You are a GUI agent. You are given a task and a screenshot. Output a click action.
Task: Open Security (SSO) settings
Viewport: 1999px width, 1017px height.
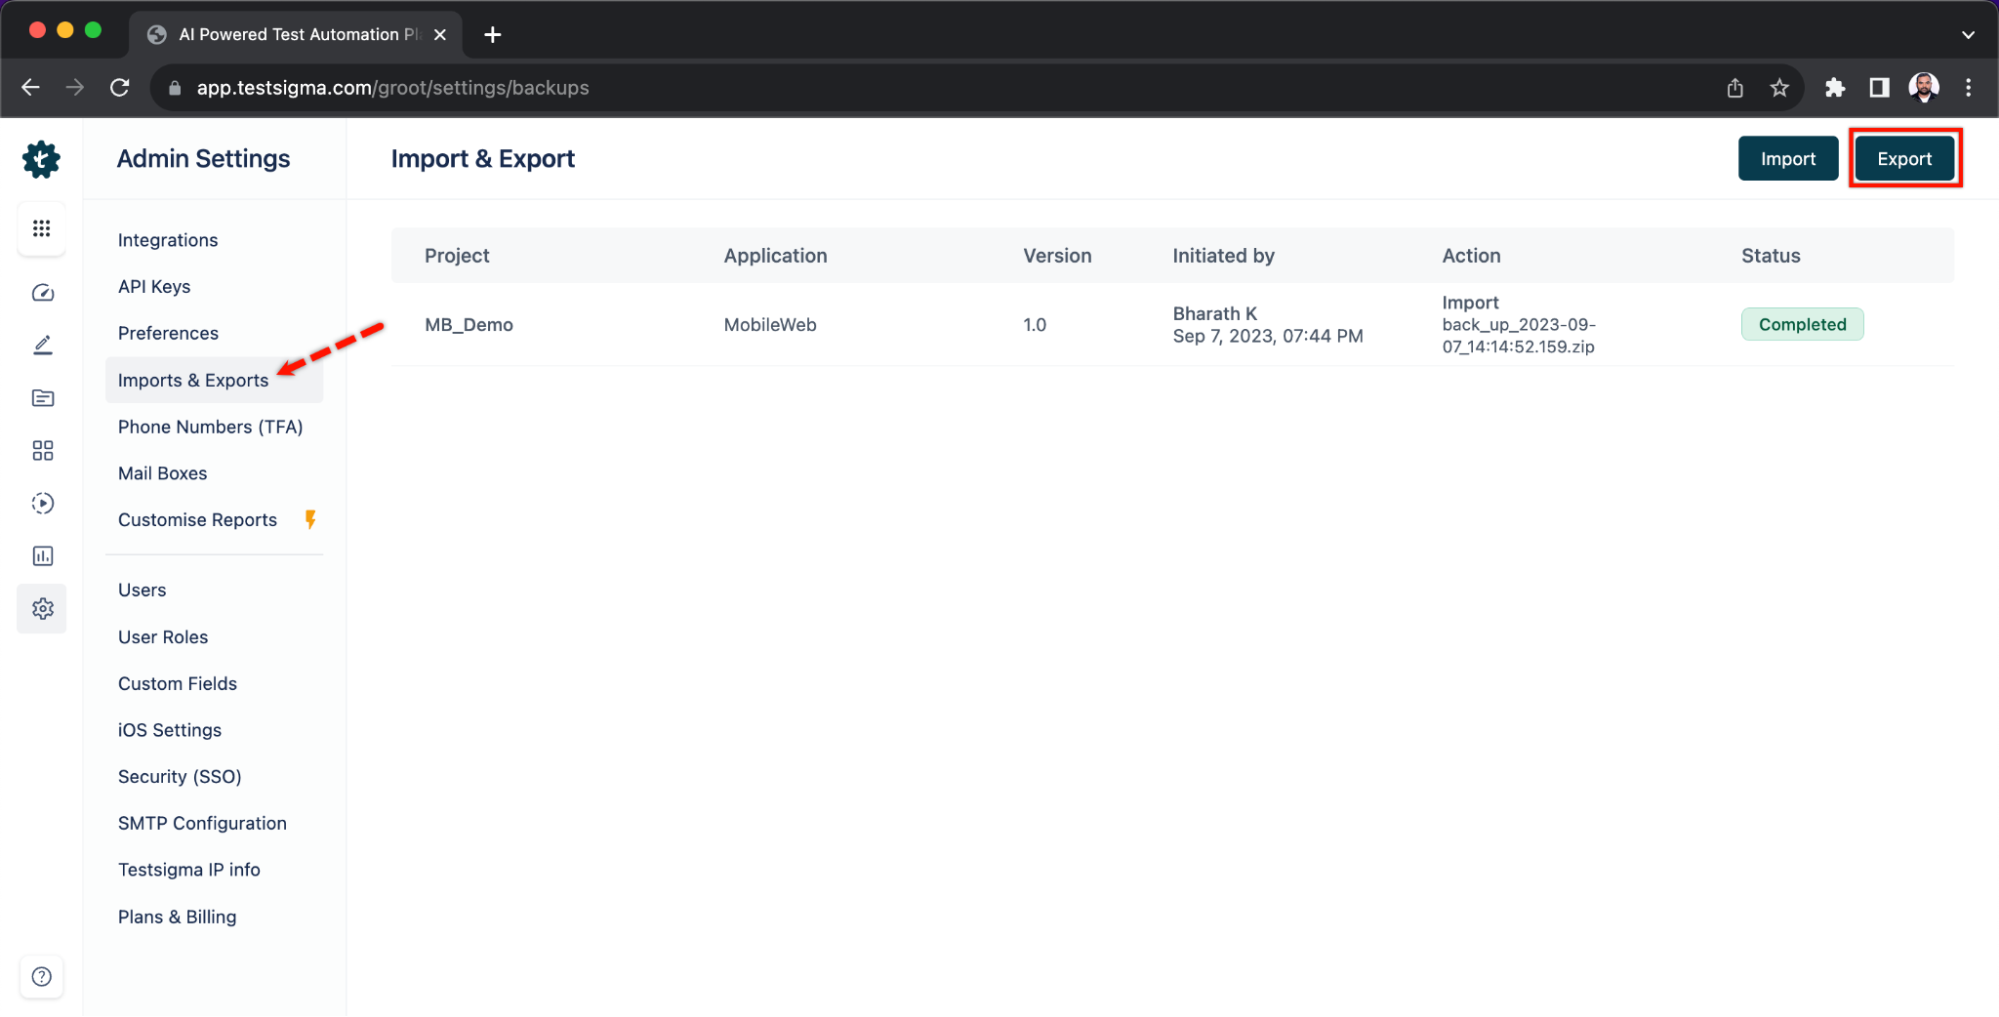[179, 777]
